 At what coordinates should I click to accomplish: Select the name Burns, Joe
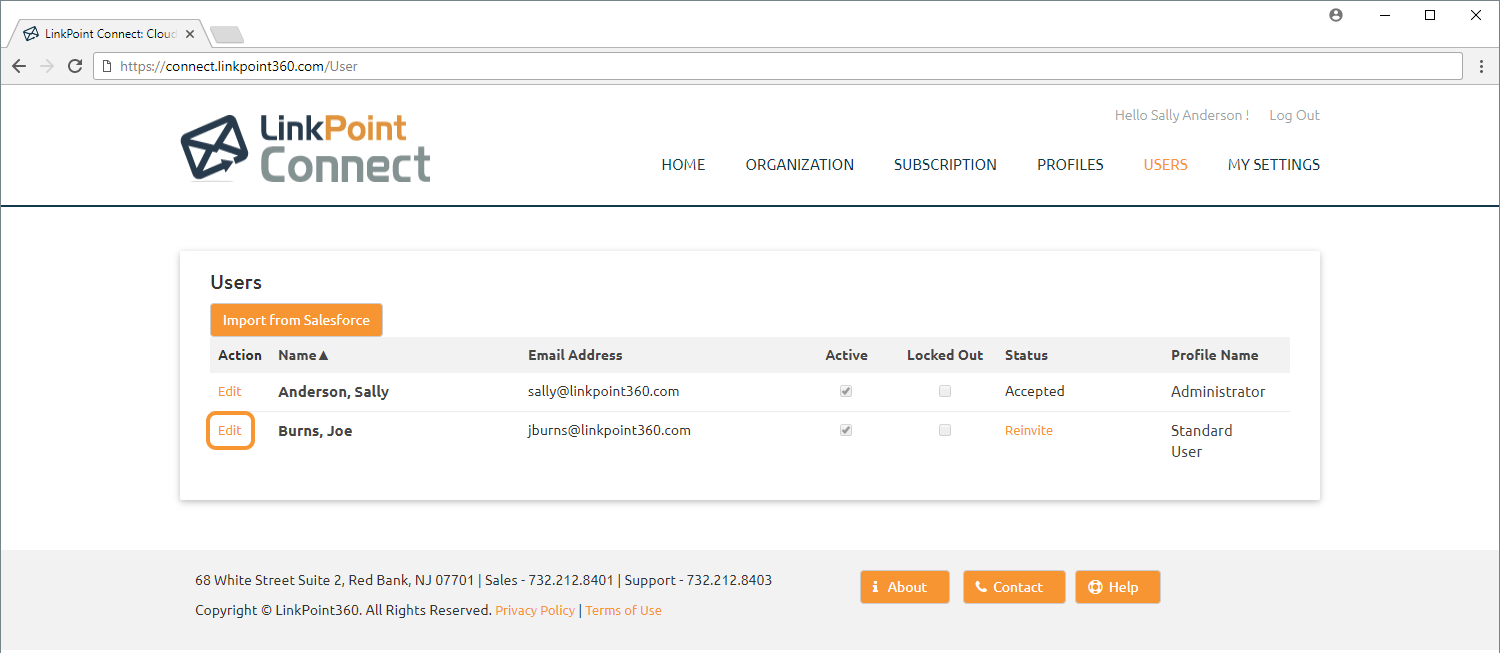(315, 431)
